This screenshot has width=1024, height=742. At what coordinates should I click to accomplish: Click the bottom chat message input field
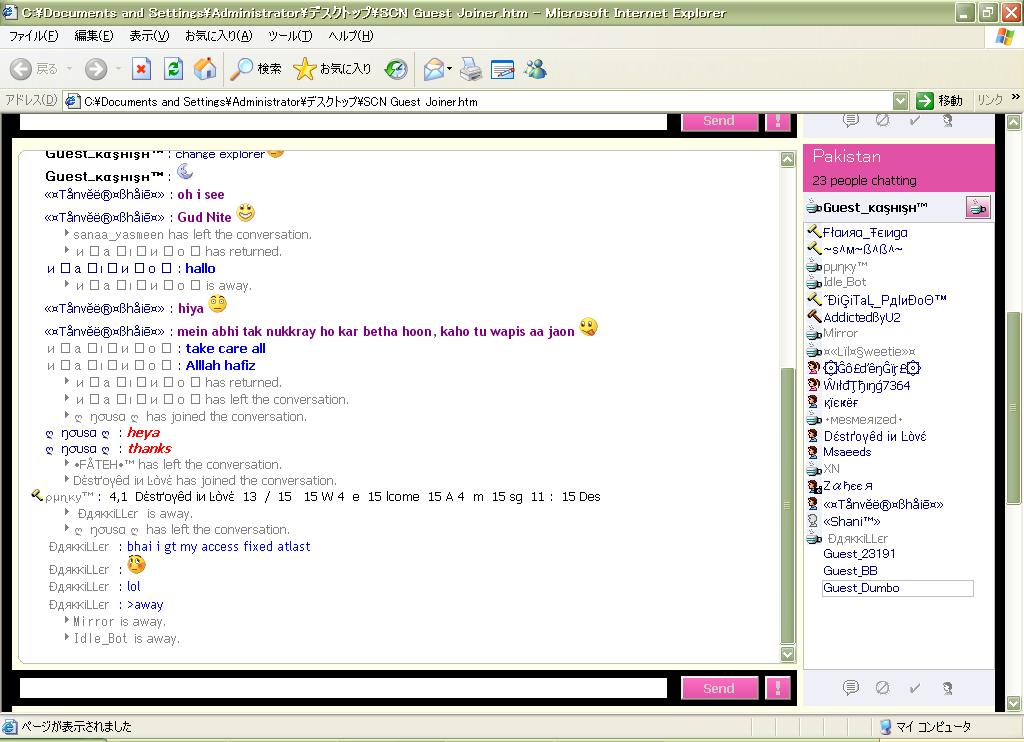(x=343, y=688)
